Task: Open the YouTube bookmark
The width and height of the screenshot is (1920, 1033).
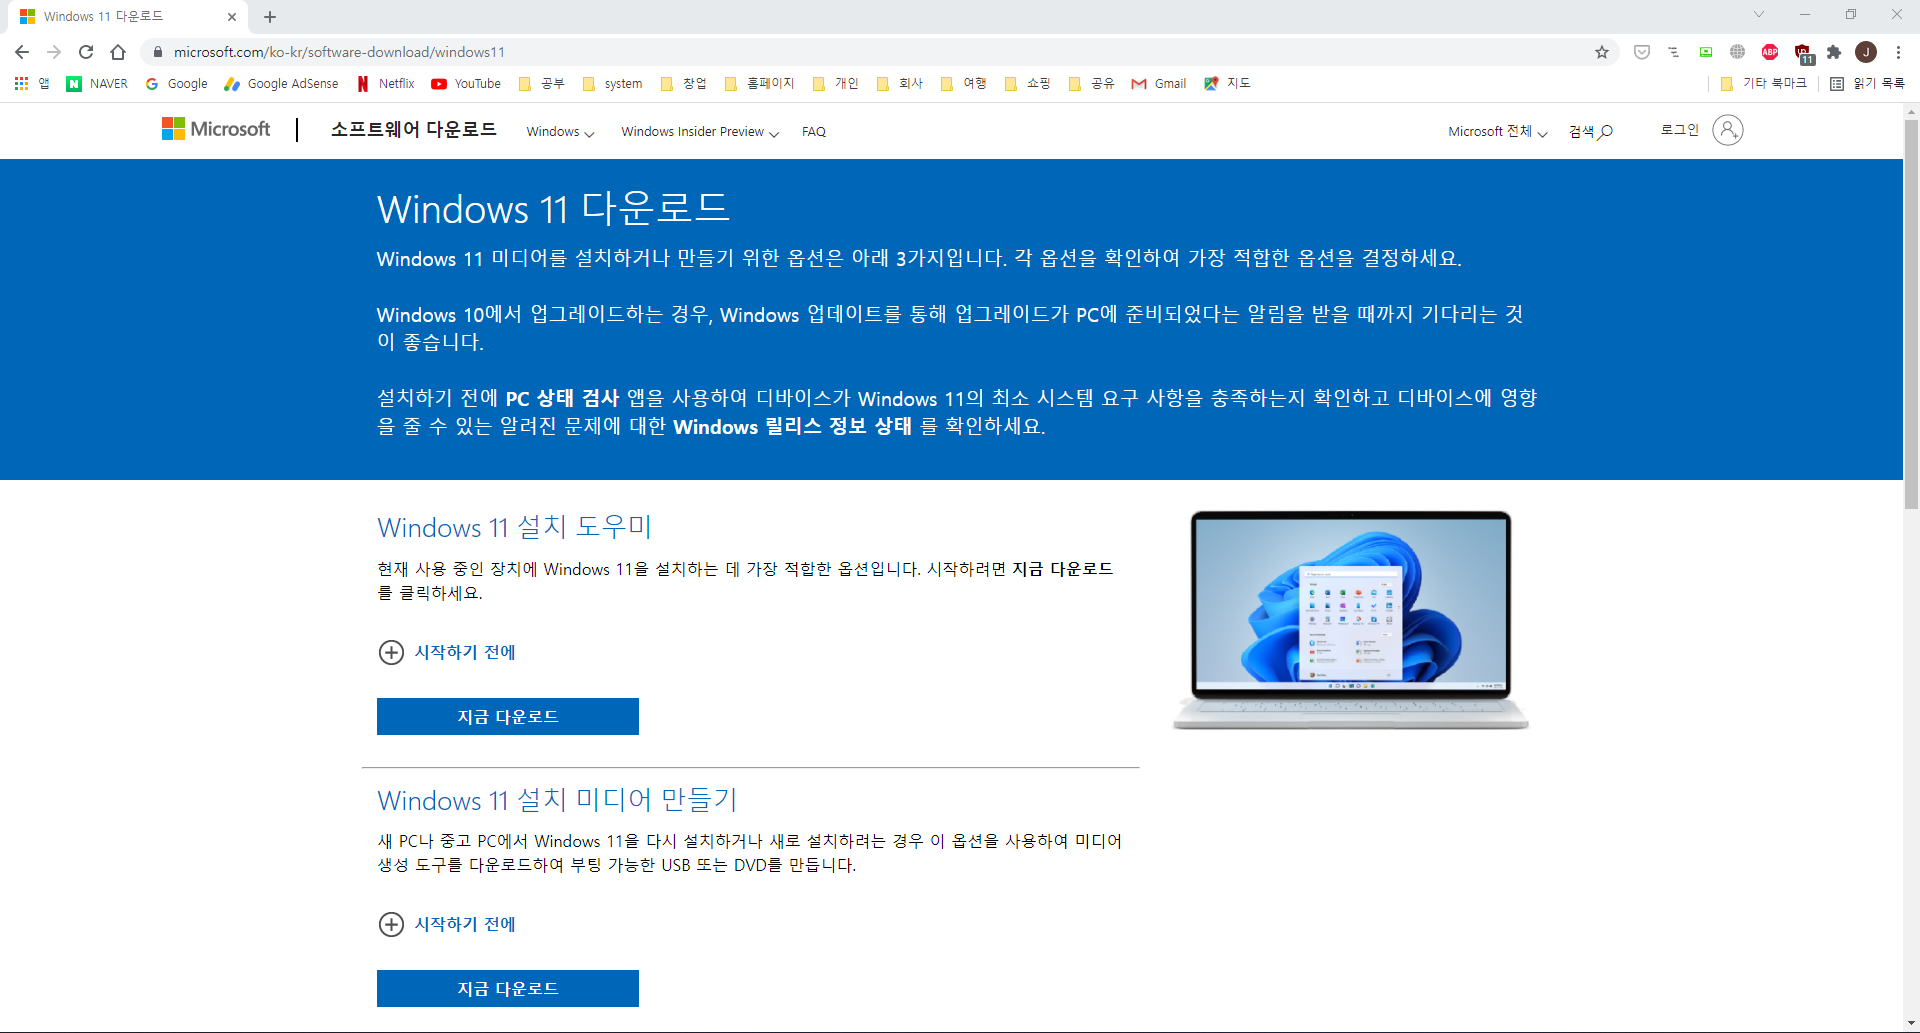Action: pos(466,84)
